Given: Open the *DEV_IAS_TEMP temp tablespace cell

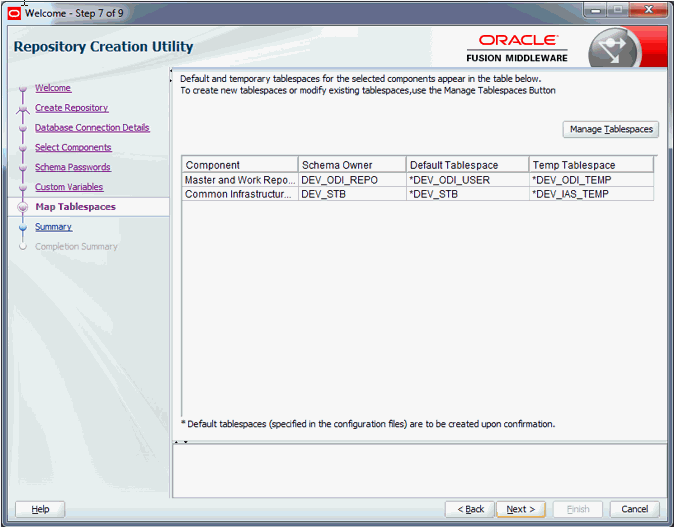Looking at the screenshot, I should [x=591, y=194].
